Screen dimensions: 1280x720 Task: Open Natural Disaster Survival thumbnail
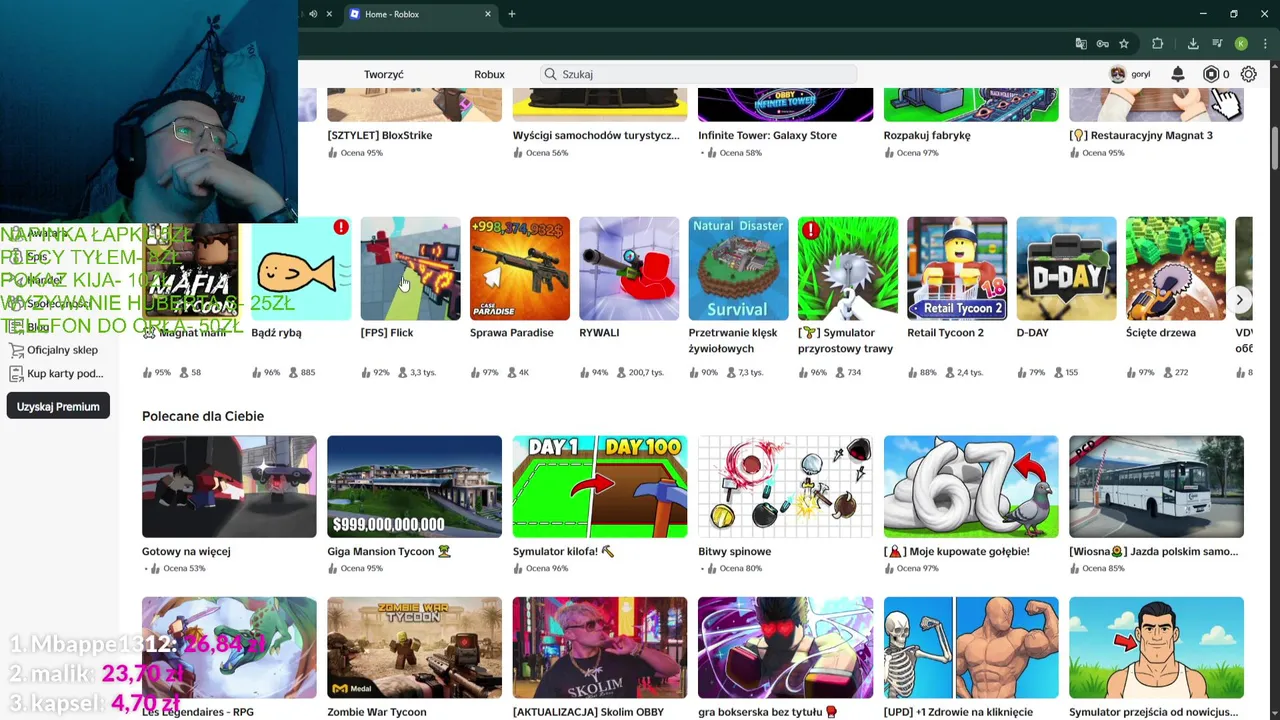738,268
